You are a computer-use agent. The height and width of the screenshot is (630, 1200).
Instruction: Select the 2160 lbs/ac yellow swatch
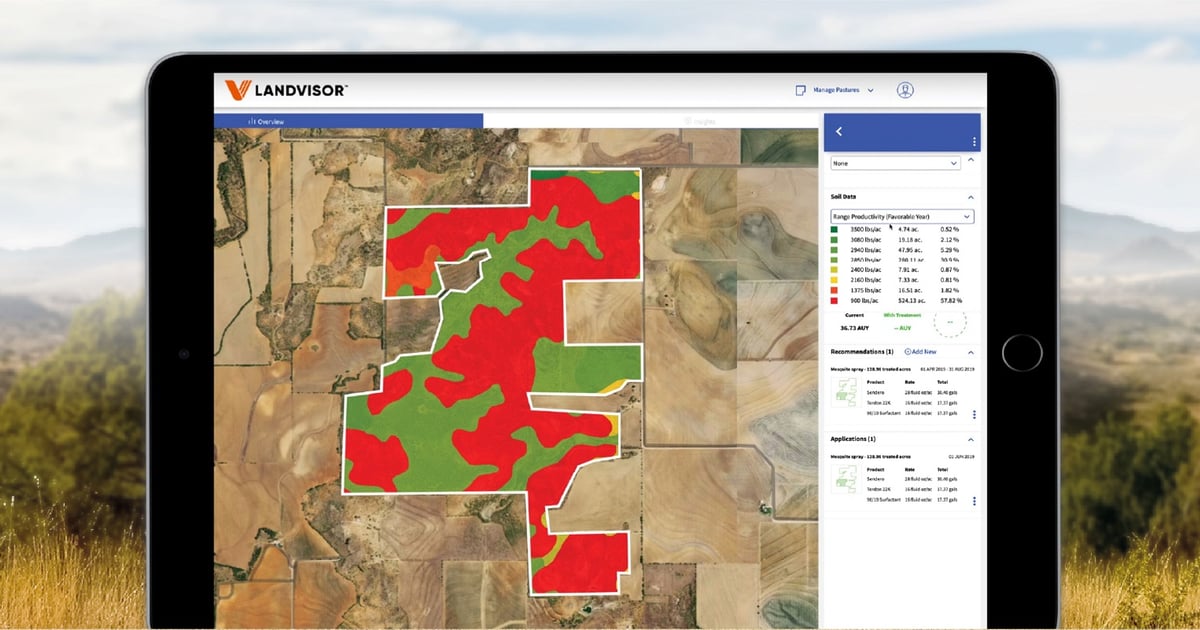tap(836, 280)
